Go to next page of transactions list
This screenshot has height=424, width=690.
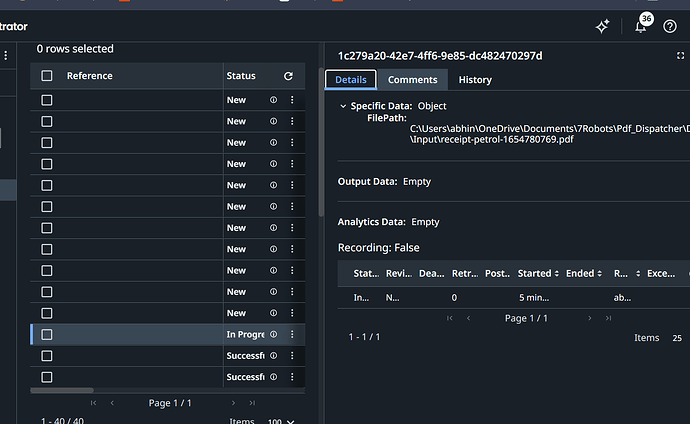(x=233, y=403)
